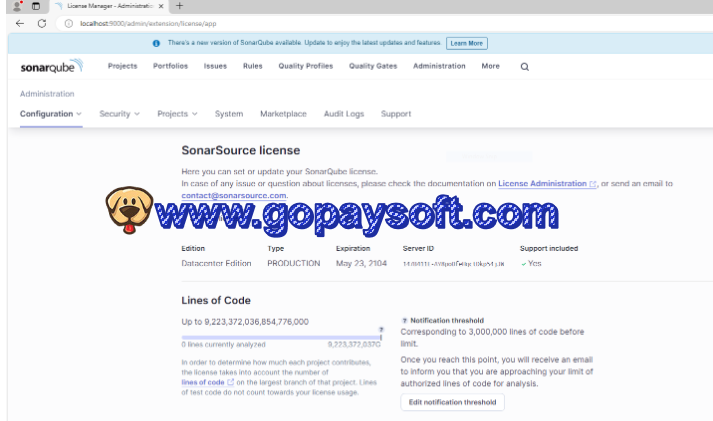Open the tab actions icon
713x421 pixels.
tap(36, 6)
